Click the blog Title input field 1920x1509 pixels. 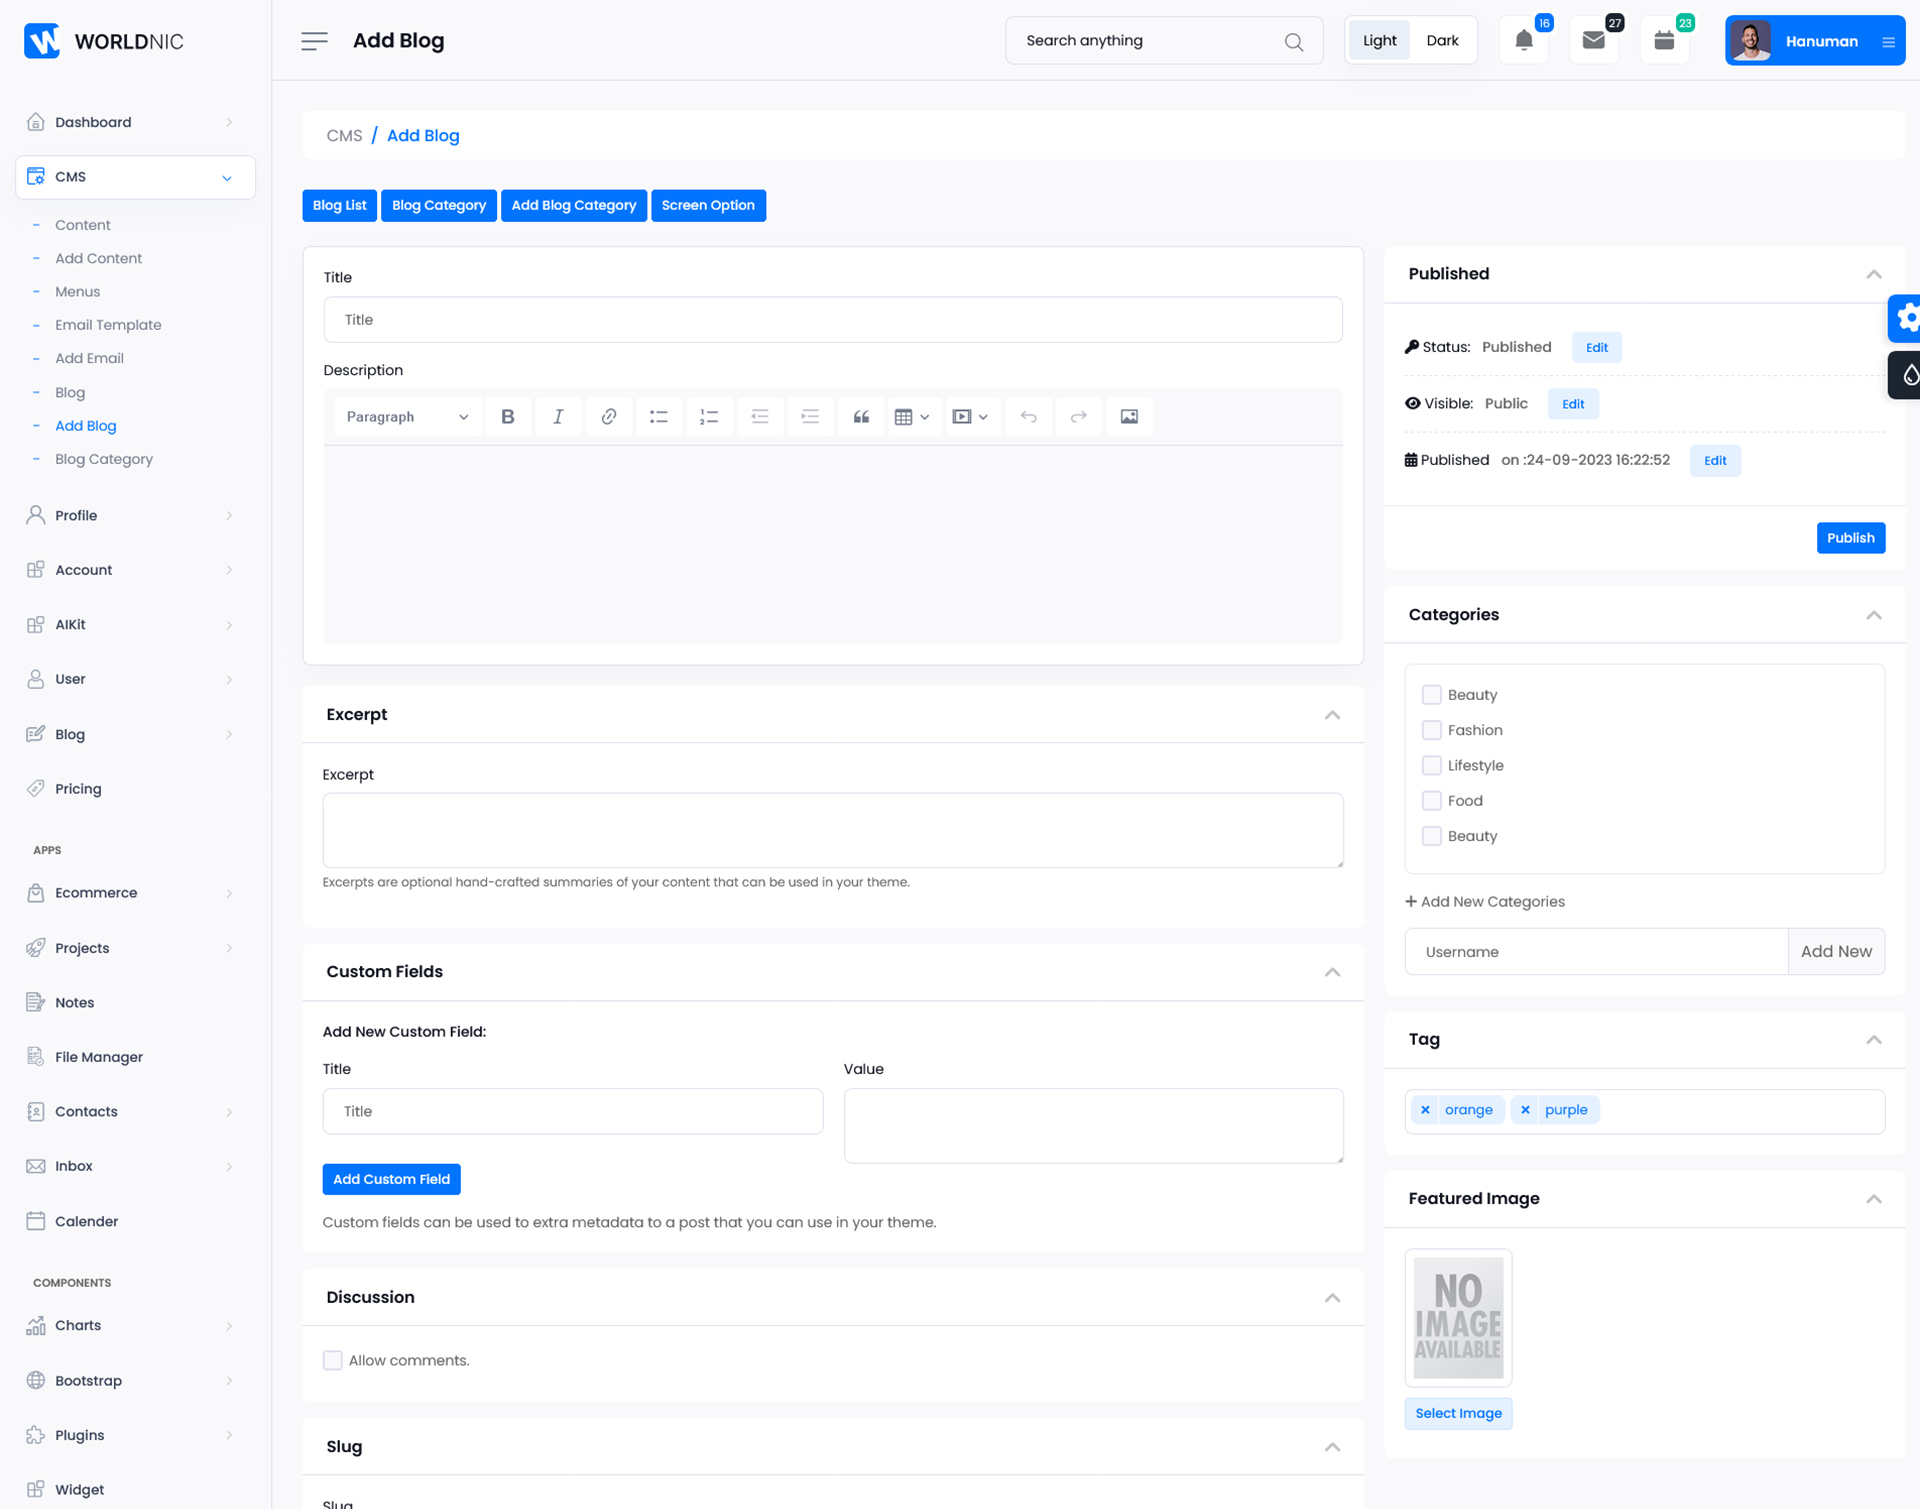[832, 320]
